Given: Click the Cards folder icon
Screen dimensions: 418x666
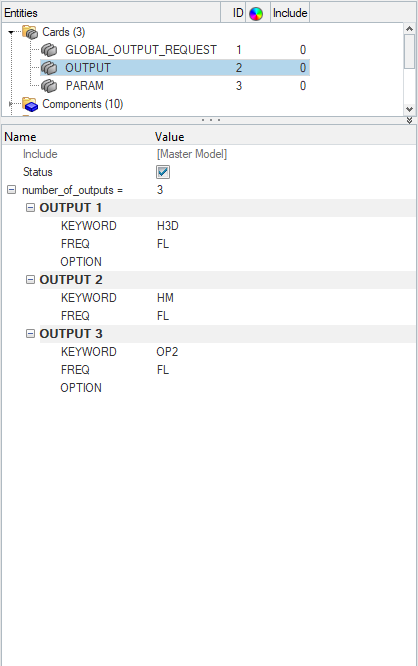Looking at the screenshot, I should point(30,32).
